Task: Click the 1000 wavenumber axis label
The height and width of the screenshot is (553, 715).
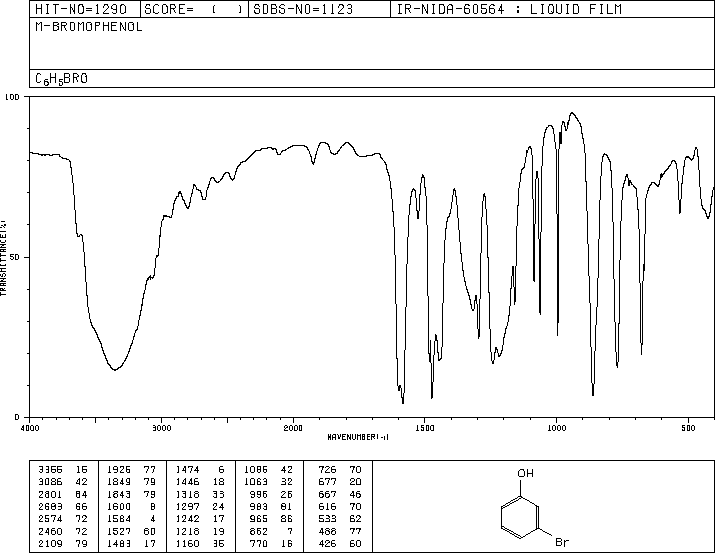Action: (x=556, y=428)
